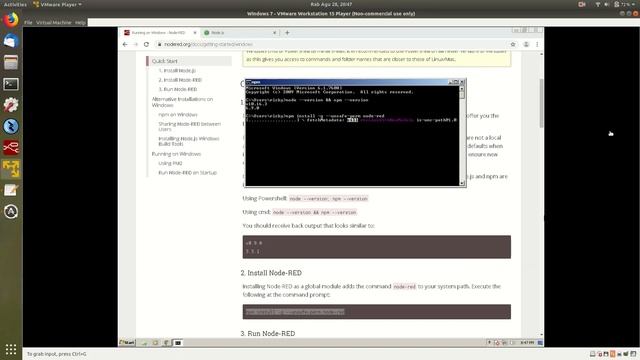Click the cmd window scroll-down arrow
Viewport: 640px width, 360px height.
click(462, 183)
